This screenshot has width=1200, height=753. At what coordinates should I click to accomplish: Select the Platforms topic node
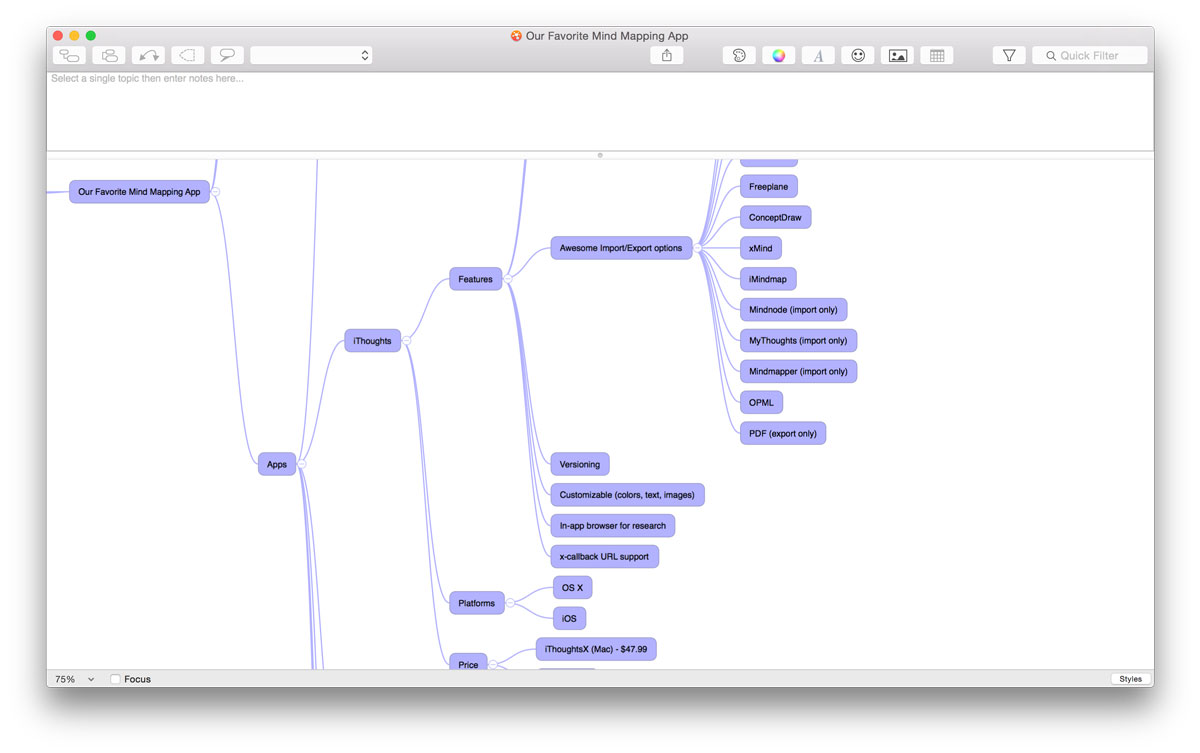(x=477, y=603)
